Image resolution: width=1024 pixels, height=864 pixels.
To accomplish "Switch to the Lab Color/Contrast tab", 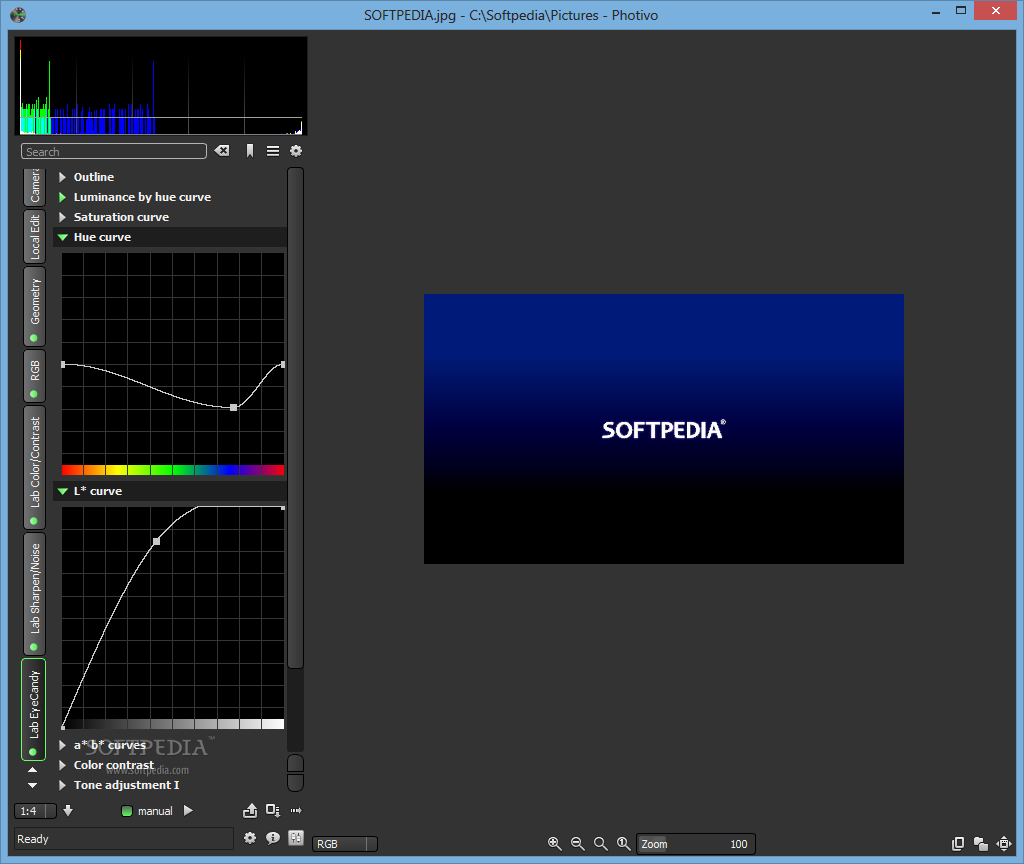I will click(x=34, y=467).
